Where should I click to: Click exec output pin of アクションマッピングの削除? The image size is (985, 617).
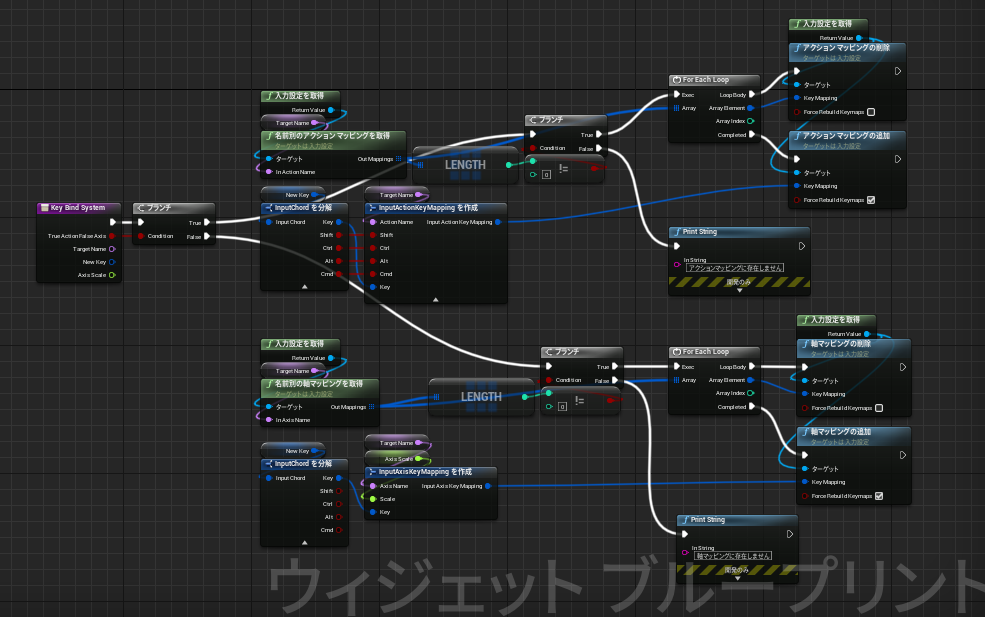coord(898,71)
